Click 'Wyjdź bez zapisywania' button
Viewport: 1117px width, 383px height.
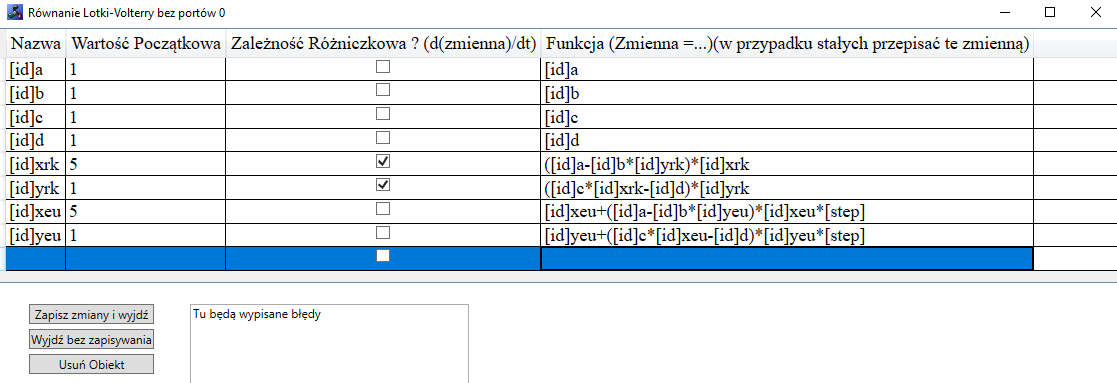pyautogui.click(x=91, y=340)
